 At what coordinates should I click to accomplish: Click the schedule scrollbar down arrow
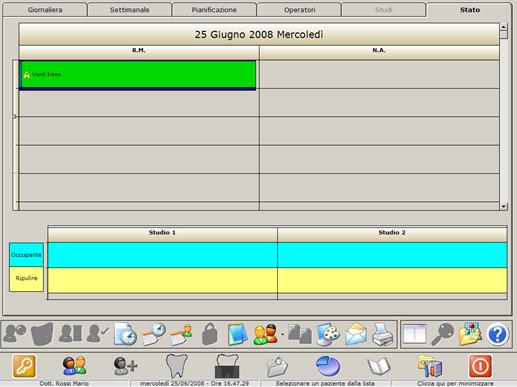503,207
